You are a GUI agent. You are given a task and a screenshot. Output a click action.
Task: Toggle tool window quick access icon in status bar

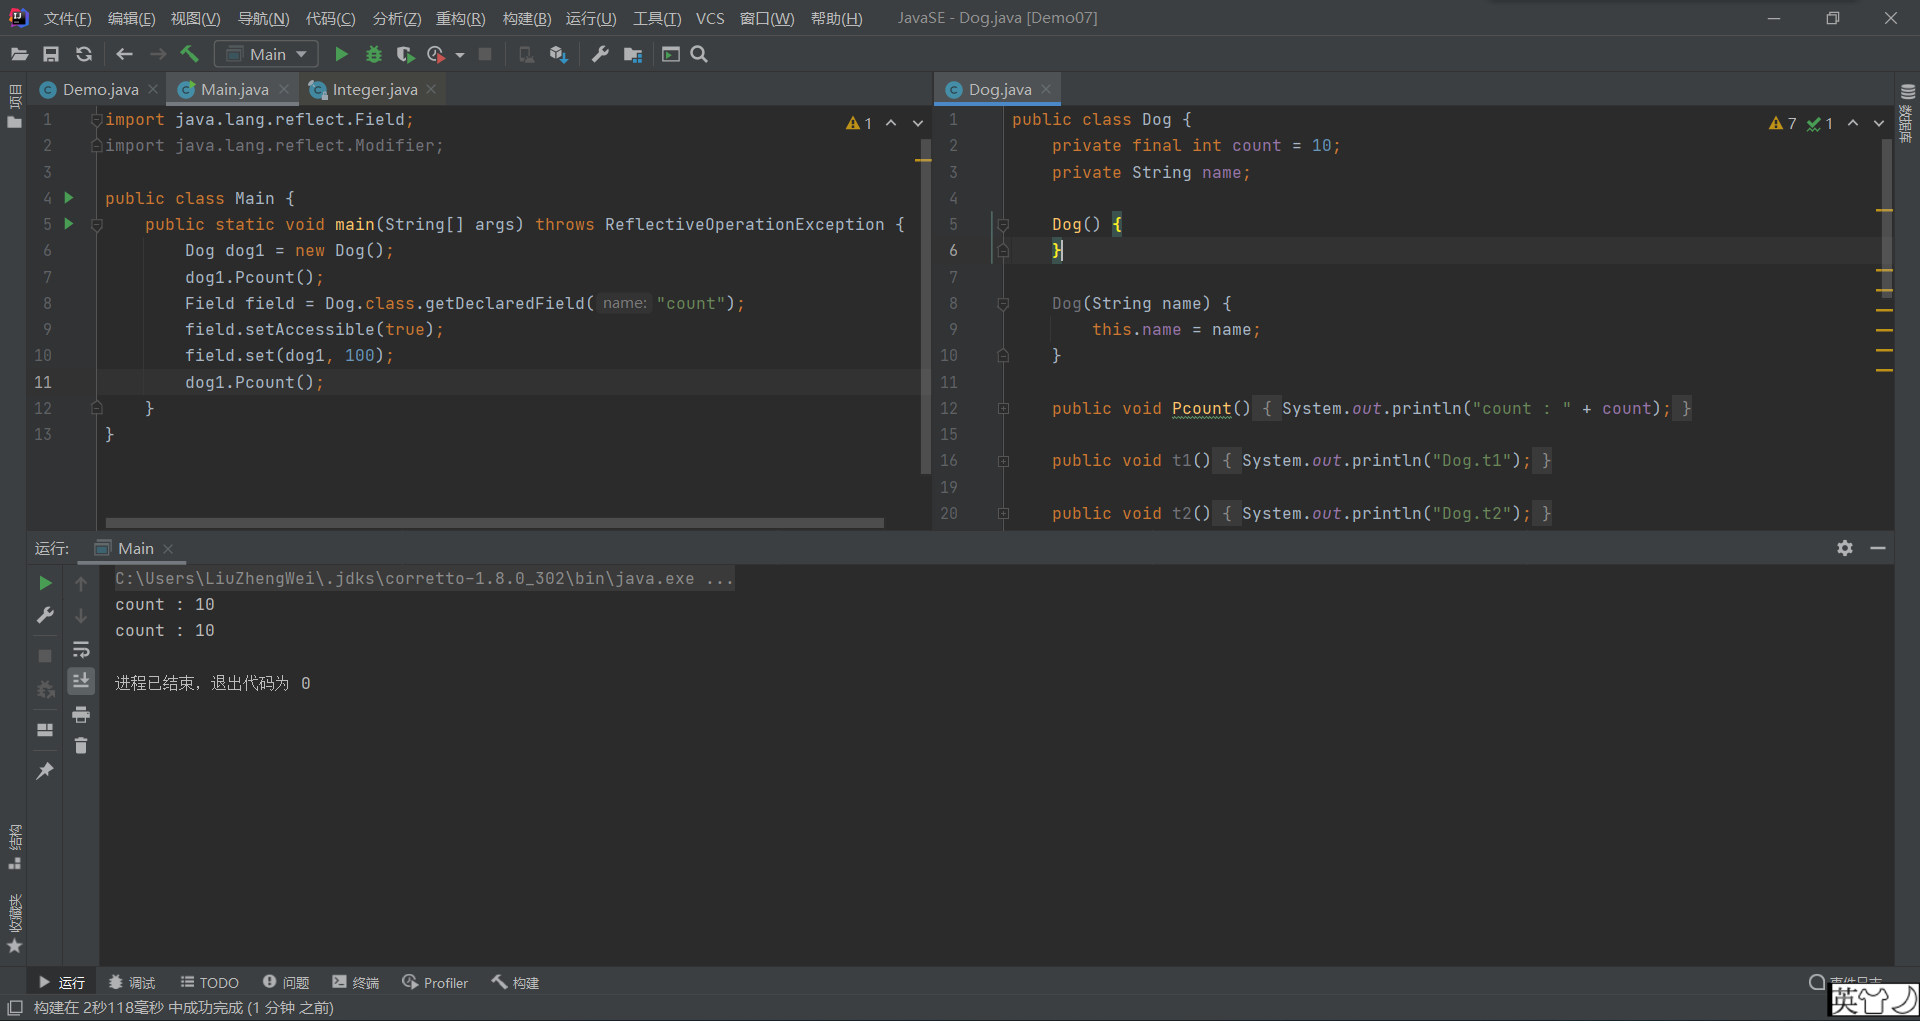pyautogui.click(x=15, y=1008)
